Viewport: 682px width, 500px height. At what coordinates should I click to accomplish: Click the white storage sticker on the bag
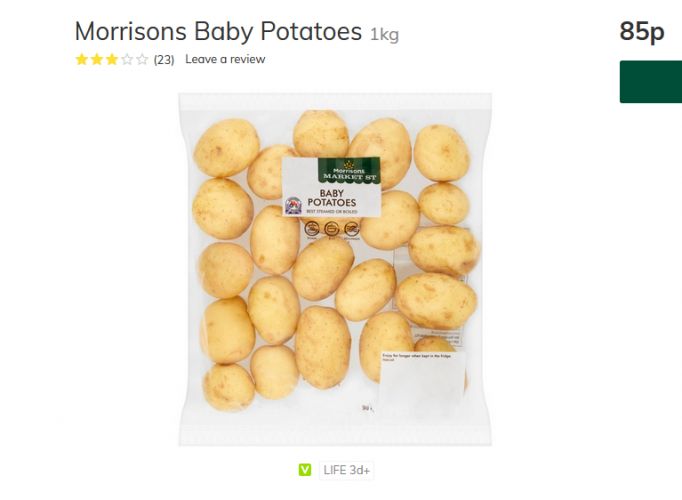pyautogui.click(x=421, y=383)
